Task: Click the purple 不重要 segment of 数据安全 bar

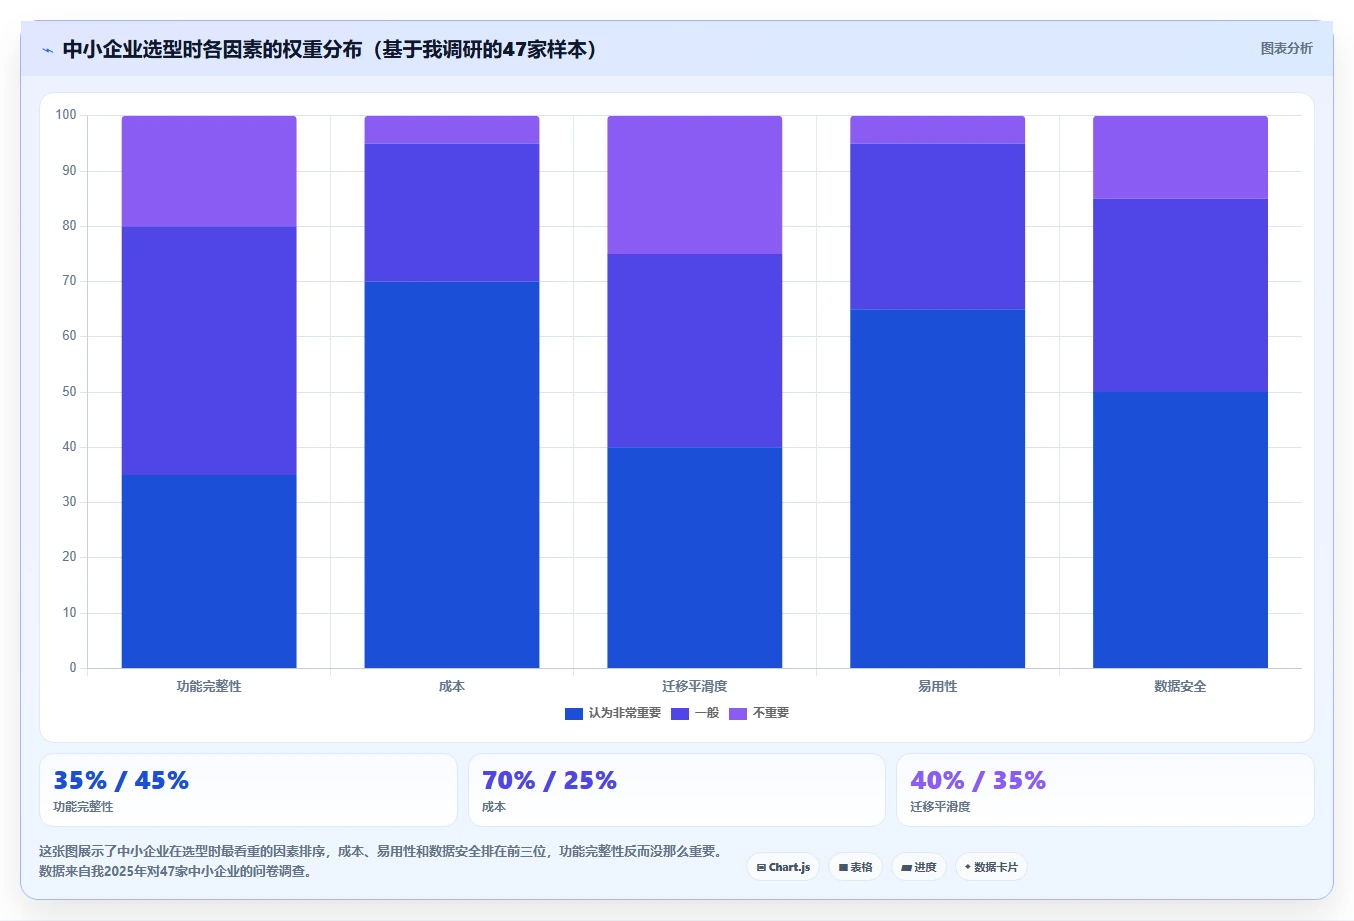Action: 1180,157
